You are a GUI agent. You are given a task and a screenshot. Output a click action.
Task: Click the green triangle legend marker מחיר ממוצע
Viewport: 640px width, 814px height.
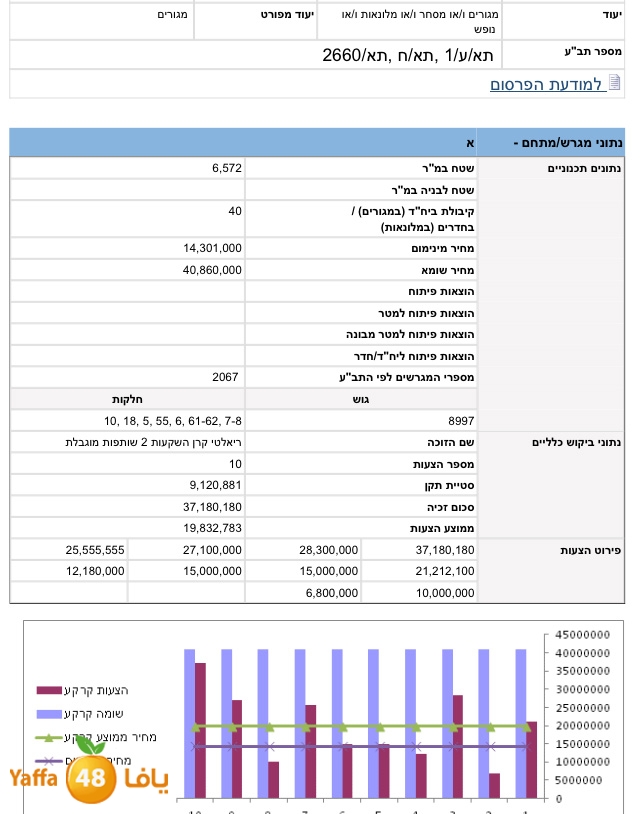pos(49,737)
